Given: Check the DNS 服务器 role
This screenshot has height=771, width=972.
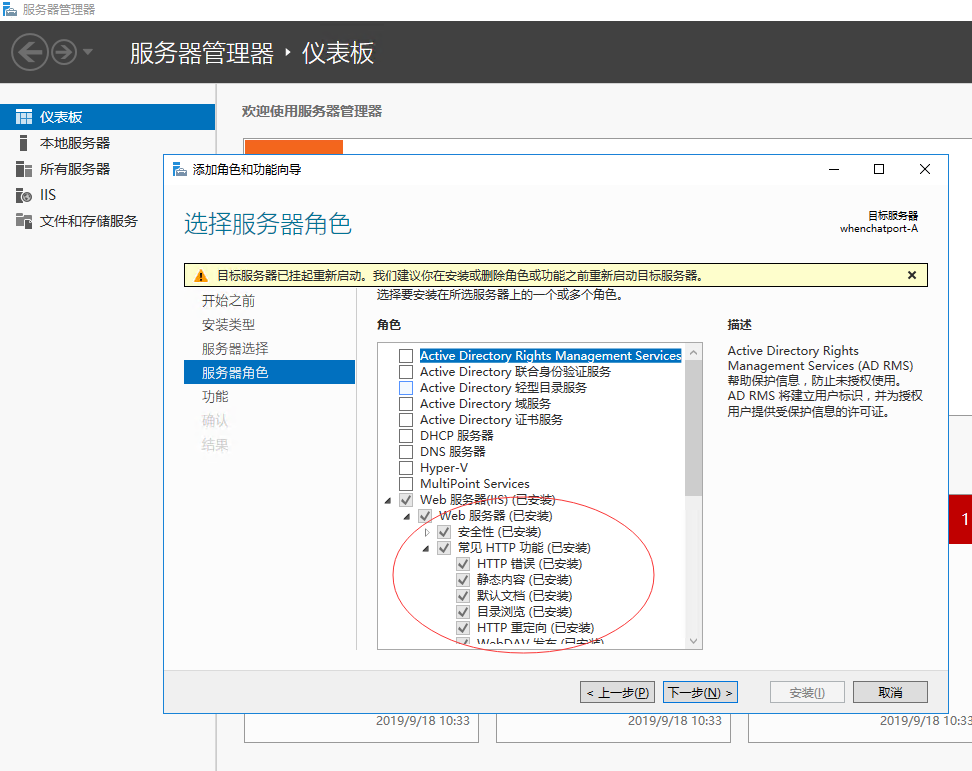Looking at the screenshot, I should (x=406, y=452).
